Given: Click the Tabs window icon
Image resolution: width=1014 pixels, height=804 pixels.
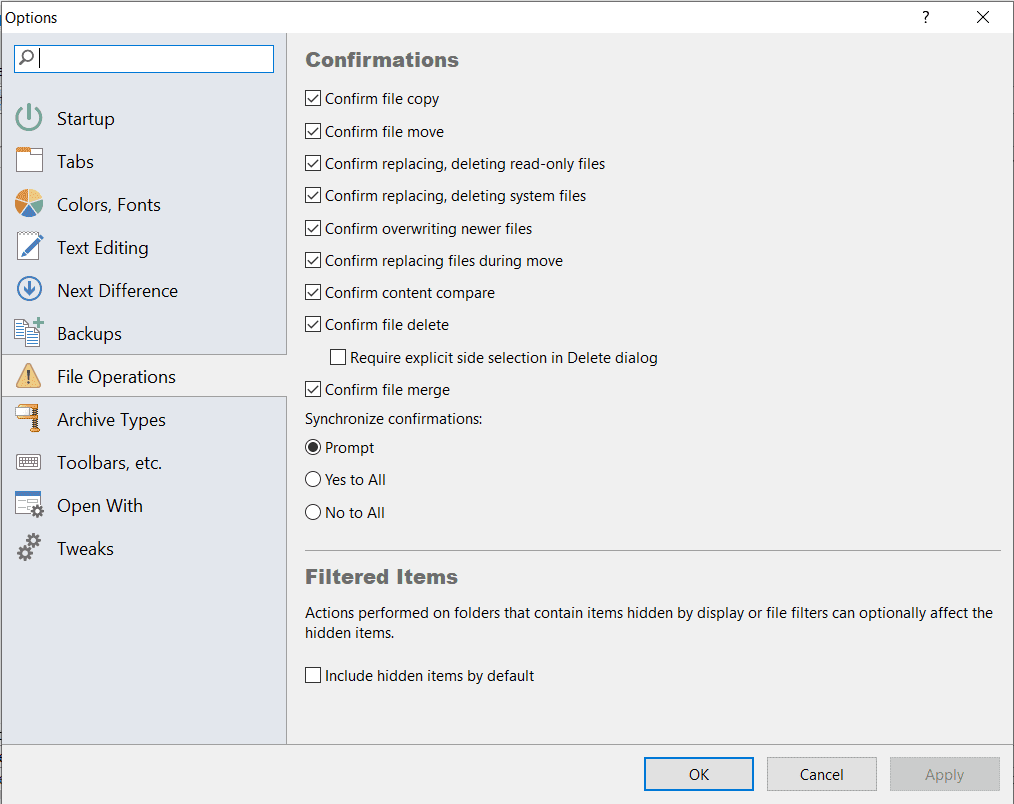Looking at the screenshot, I should 29,161.
